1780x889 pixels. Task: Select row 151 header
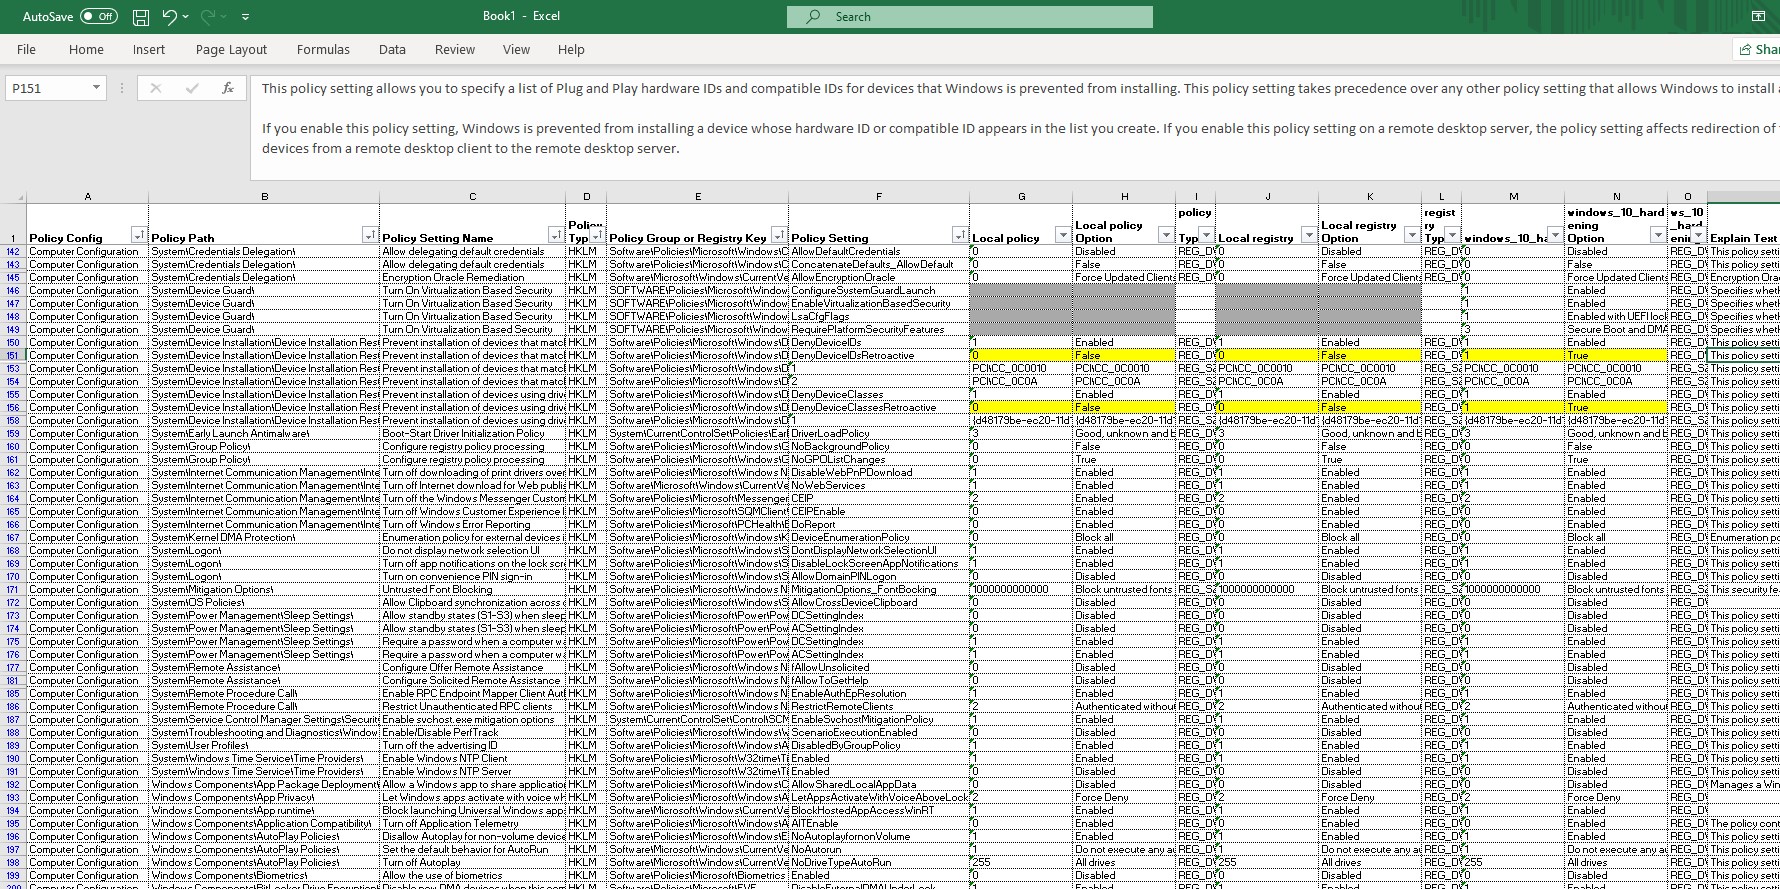13,355
